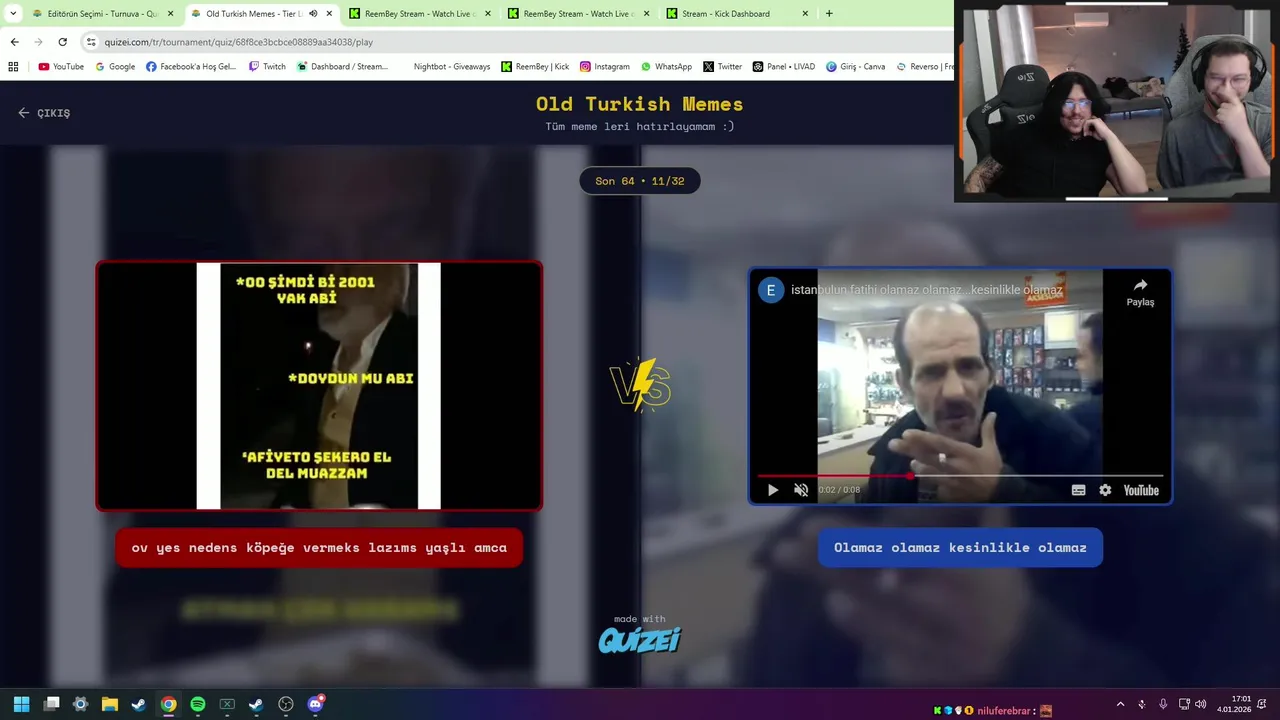Click the microphone tray icon
Image resolution: width=1280 pixels, height=720 pixels.
[1163, 704]
